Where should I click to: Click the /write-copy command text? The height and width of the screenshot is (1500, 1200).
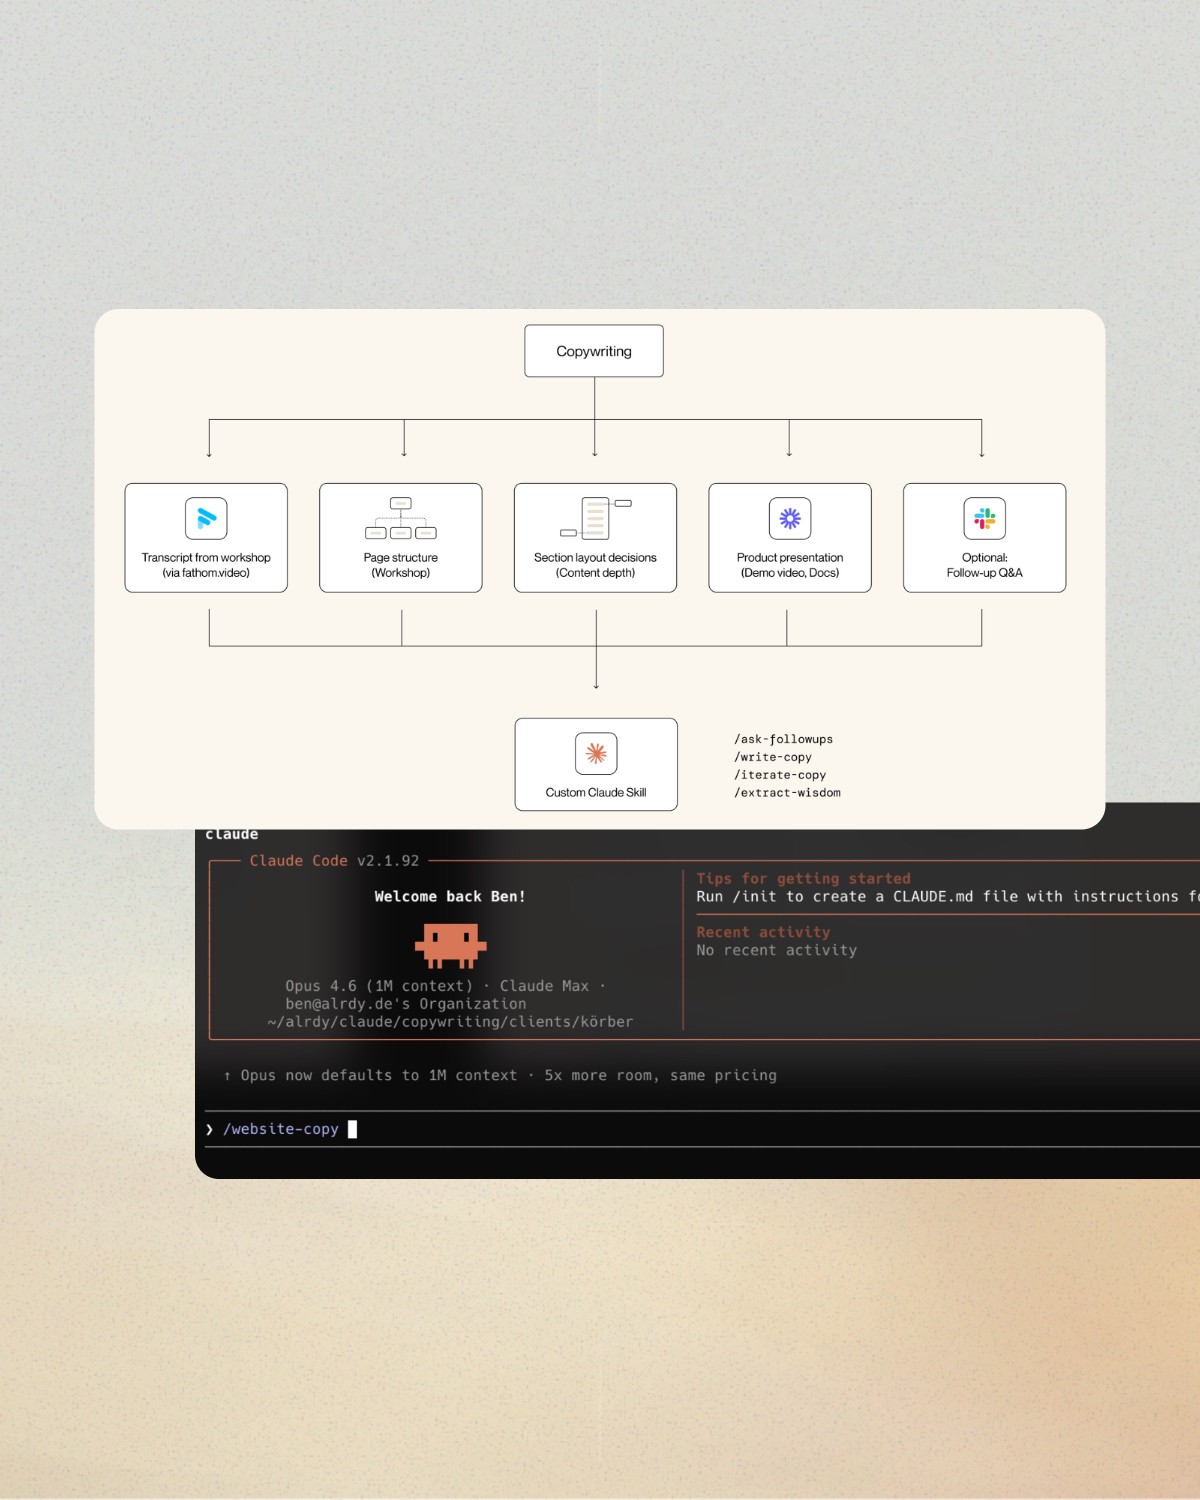click(773, 757)
